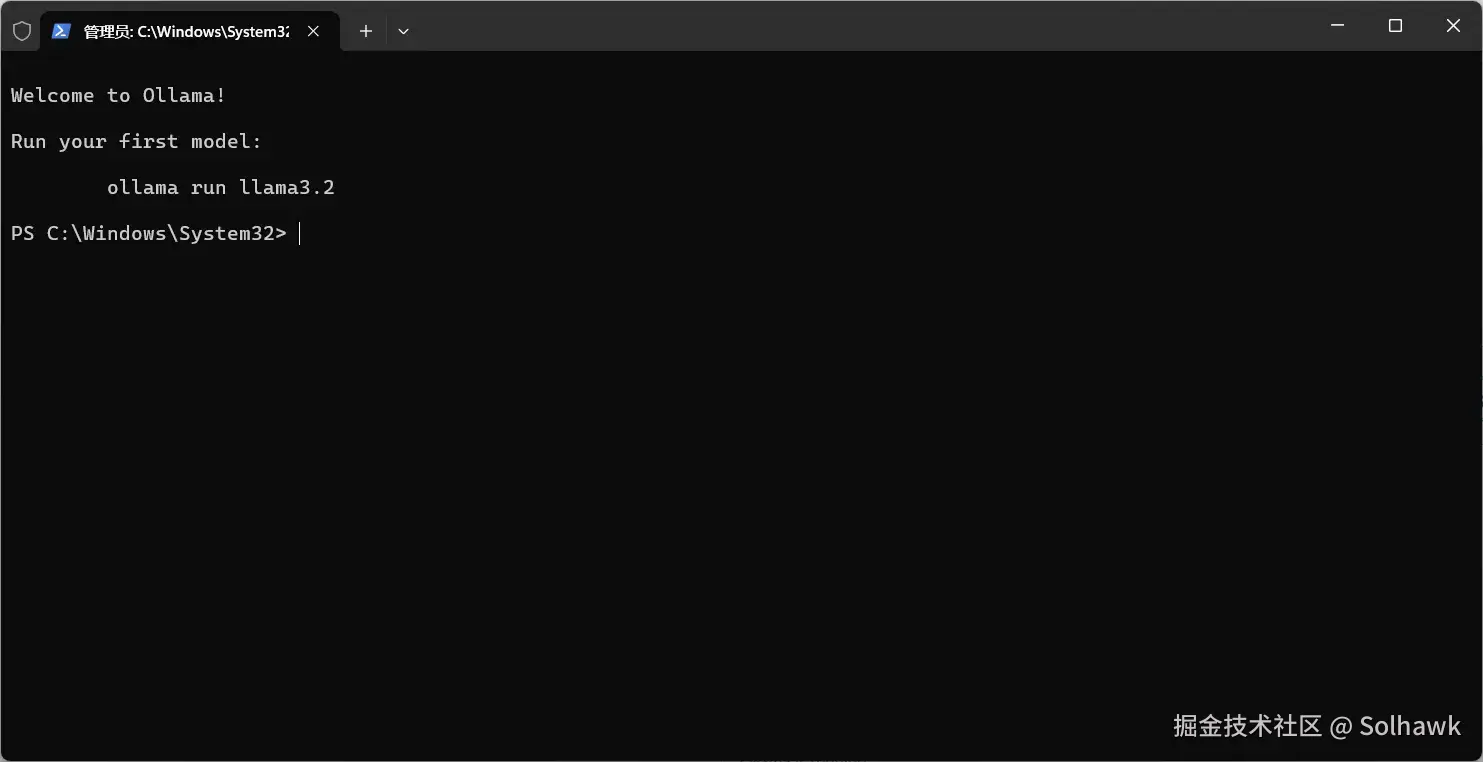
Task: Maximize the terminal window
Action: 1396,26
